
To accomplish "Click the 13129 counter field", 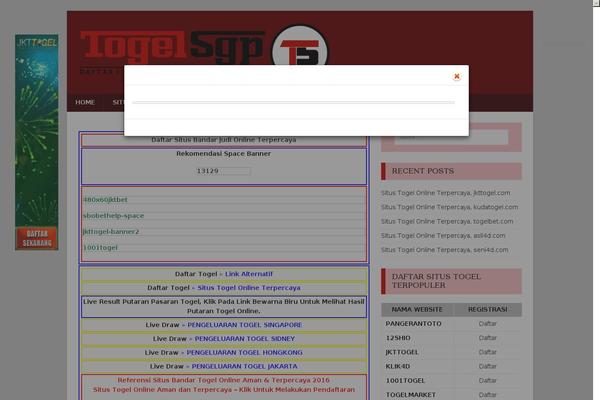I will click(223, 171).
